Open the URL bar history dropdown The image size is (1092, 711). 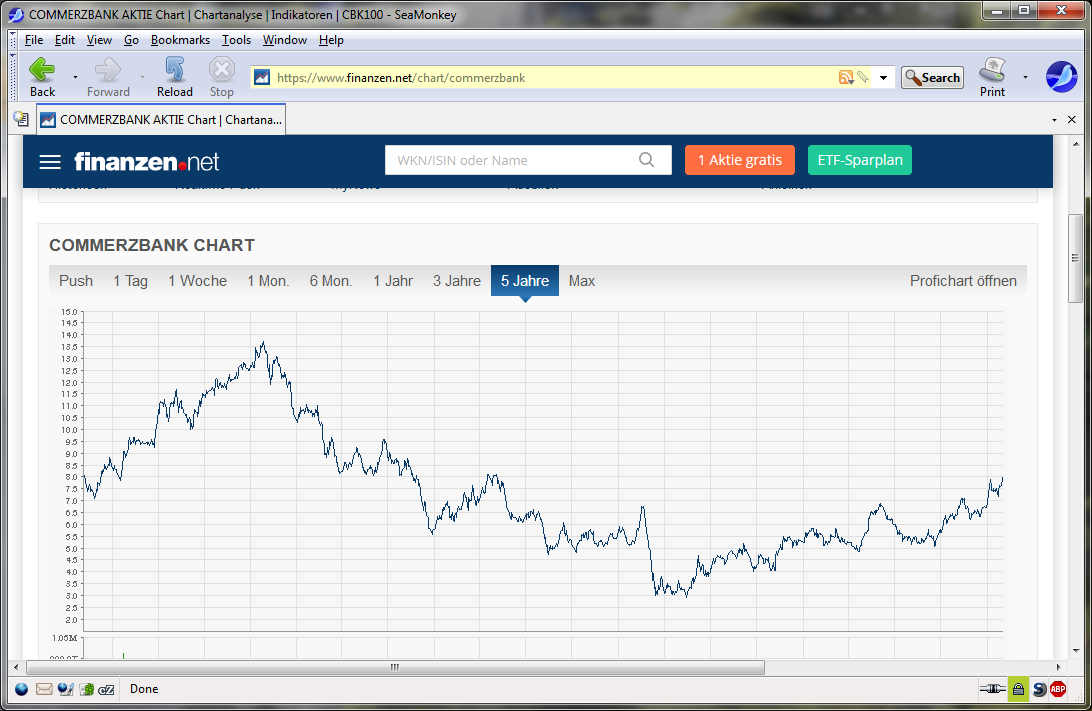coord(883,77)
